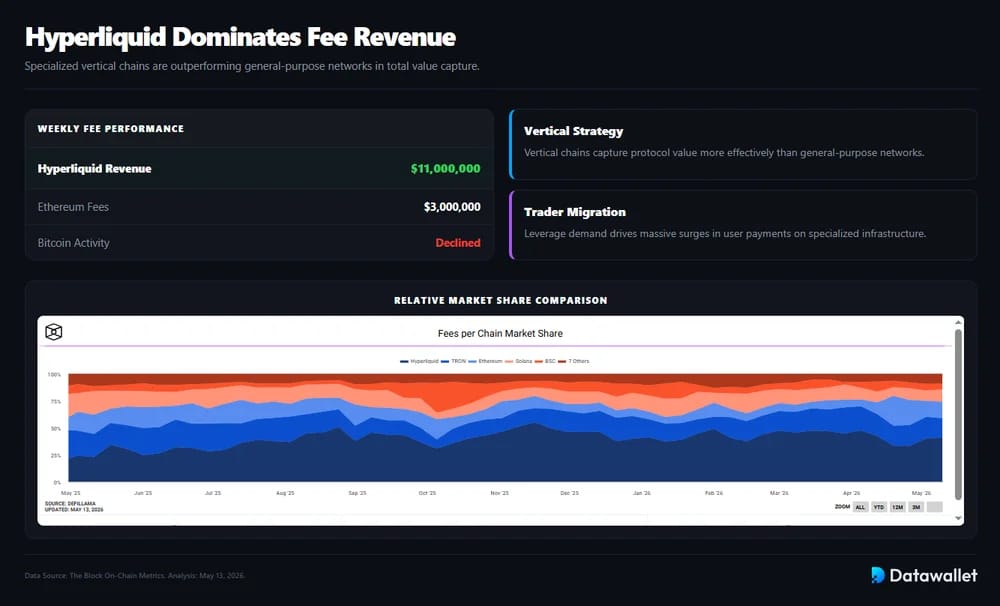Click the Datawallet wordmark text
Screen dimensions: 1000x606
933,575
